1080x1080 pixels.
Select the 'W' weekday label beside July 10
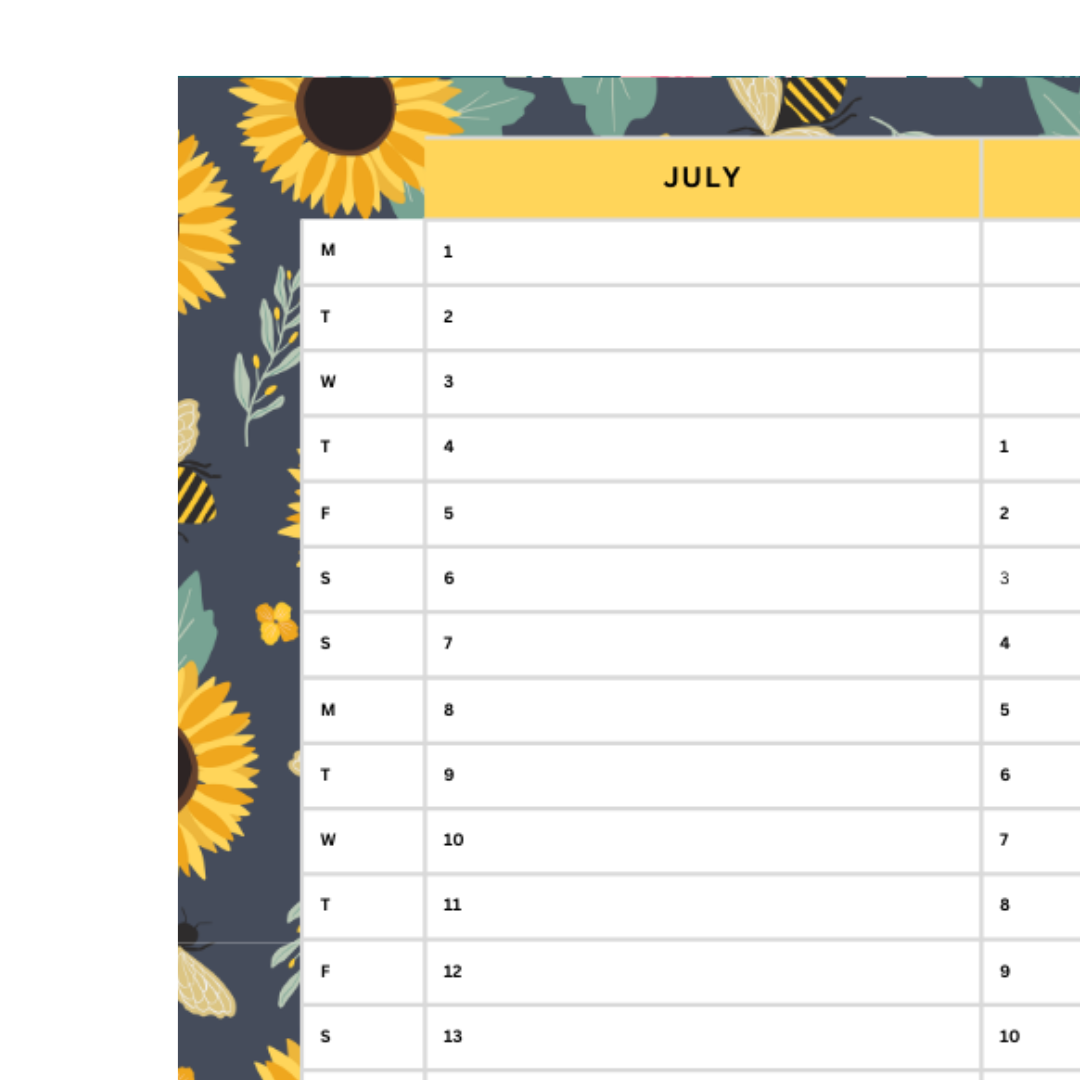pyautogui.click(x=328, y=840)
